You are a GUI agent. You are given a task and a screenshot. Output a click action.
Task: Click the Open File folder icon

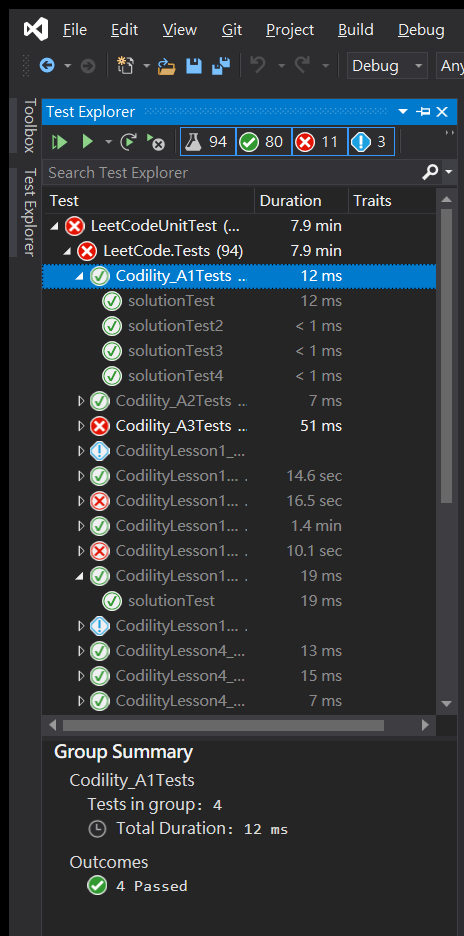pyautogui.click(x=167, y=66)
